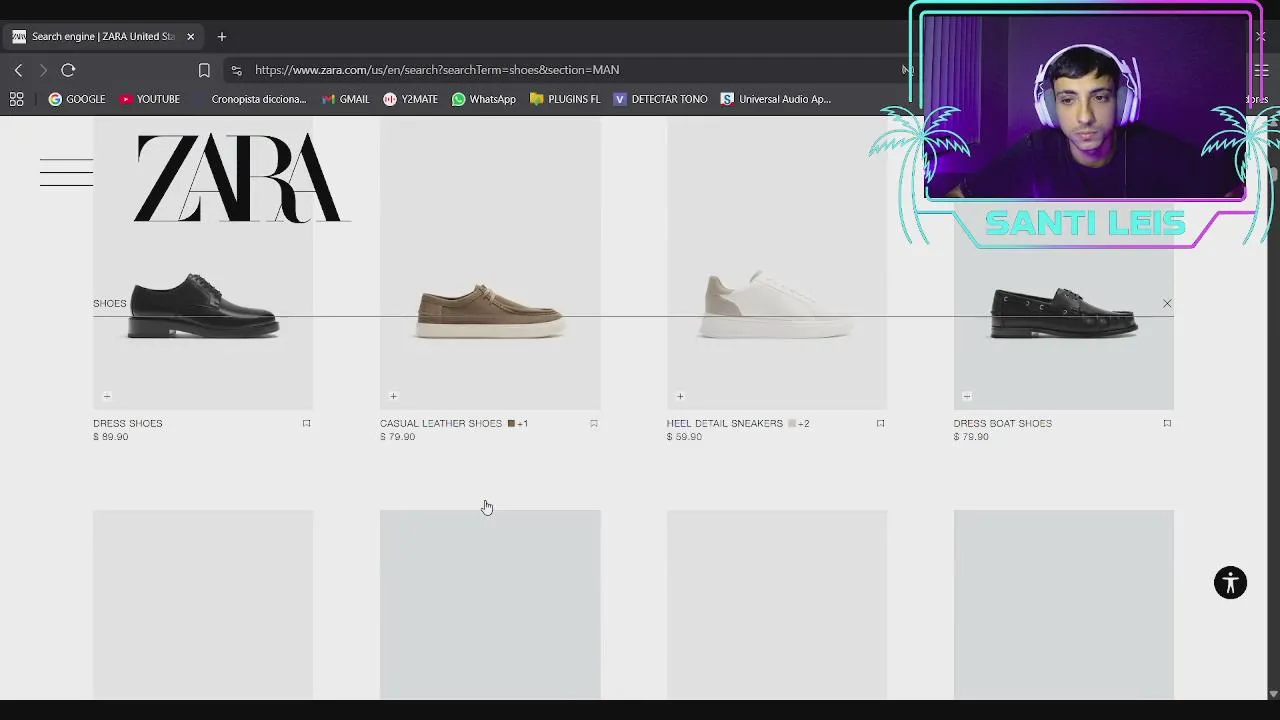
Task: Open the GOOGLE bookmark
Action: pos(77,99)
